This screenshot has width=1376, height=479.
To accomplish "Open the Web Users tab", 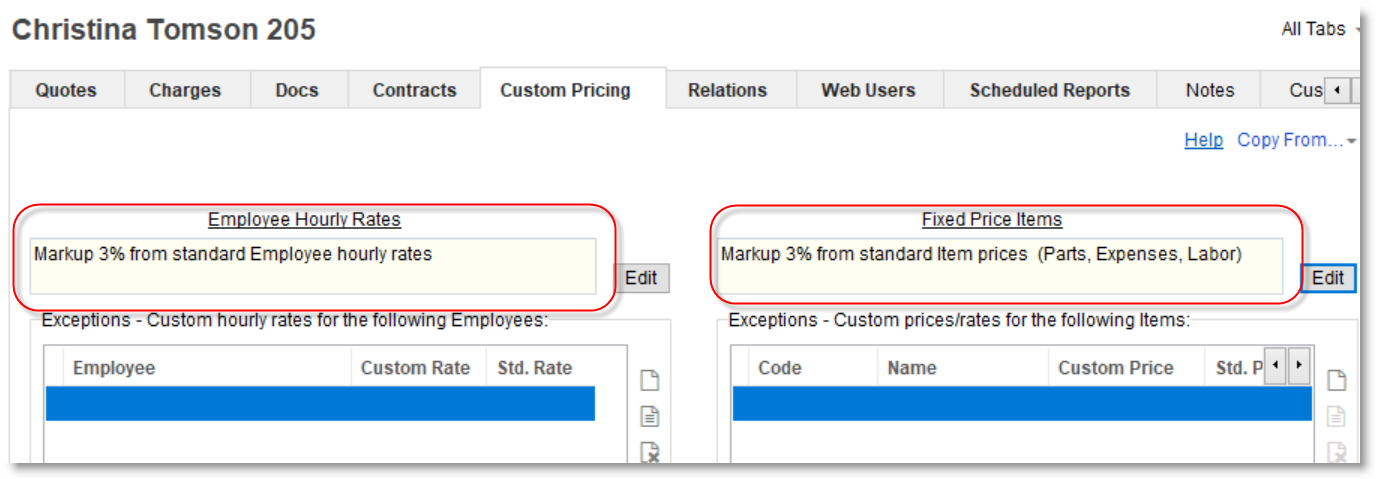I will point(868,90).
